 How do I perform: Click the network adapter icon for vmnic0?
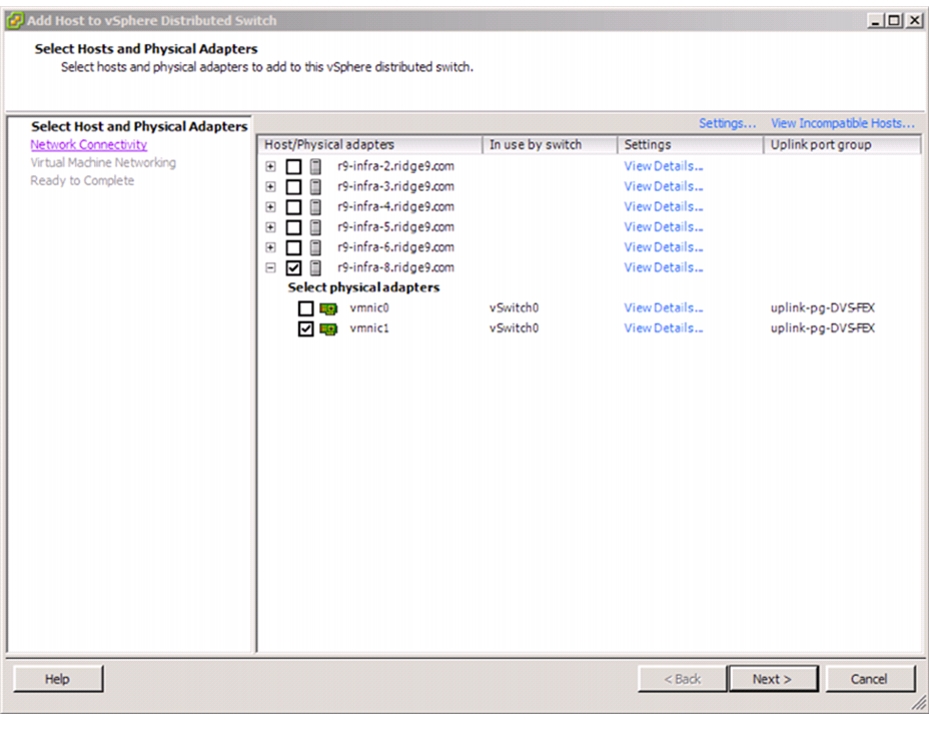coord(328,309)
